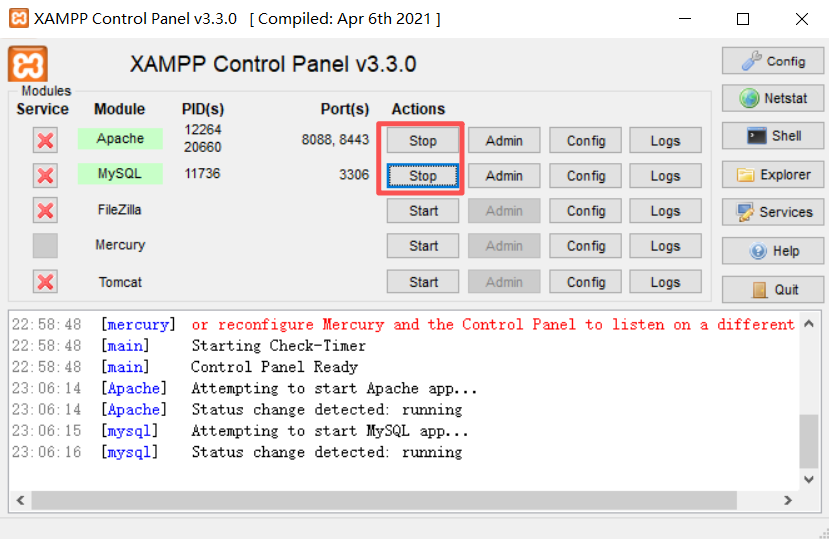This screenshot has width=829, height=539.
Task: Open the Apache Admin page
Action: (x=504, y=141)
